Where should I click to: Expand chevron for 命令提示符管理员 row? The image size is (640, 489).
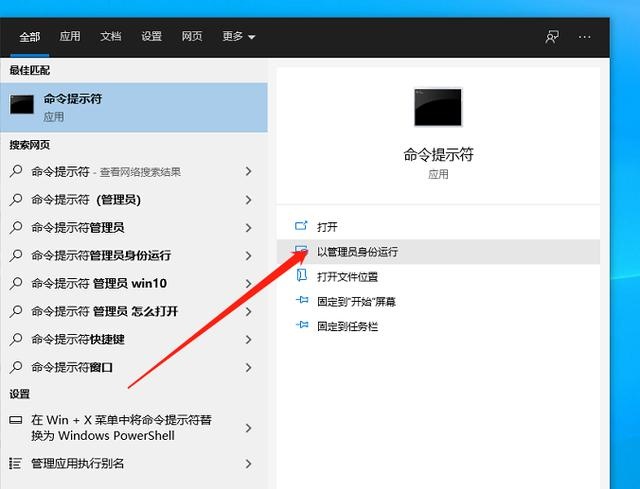[x=248, y=227]
